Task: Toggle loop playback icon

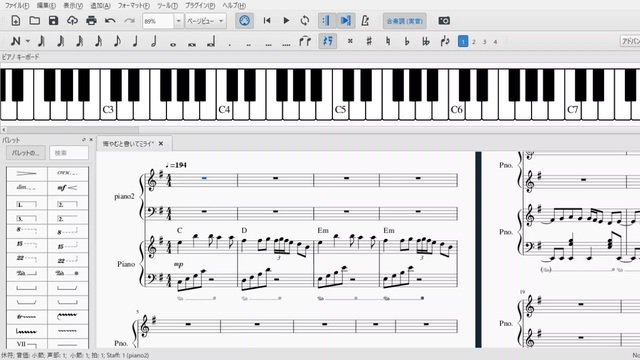Action: pos(305,20)
